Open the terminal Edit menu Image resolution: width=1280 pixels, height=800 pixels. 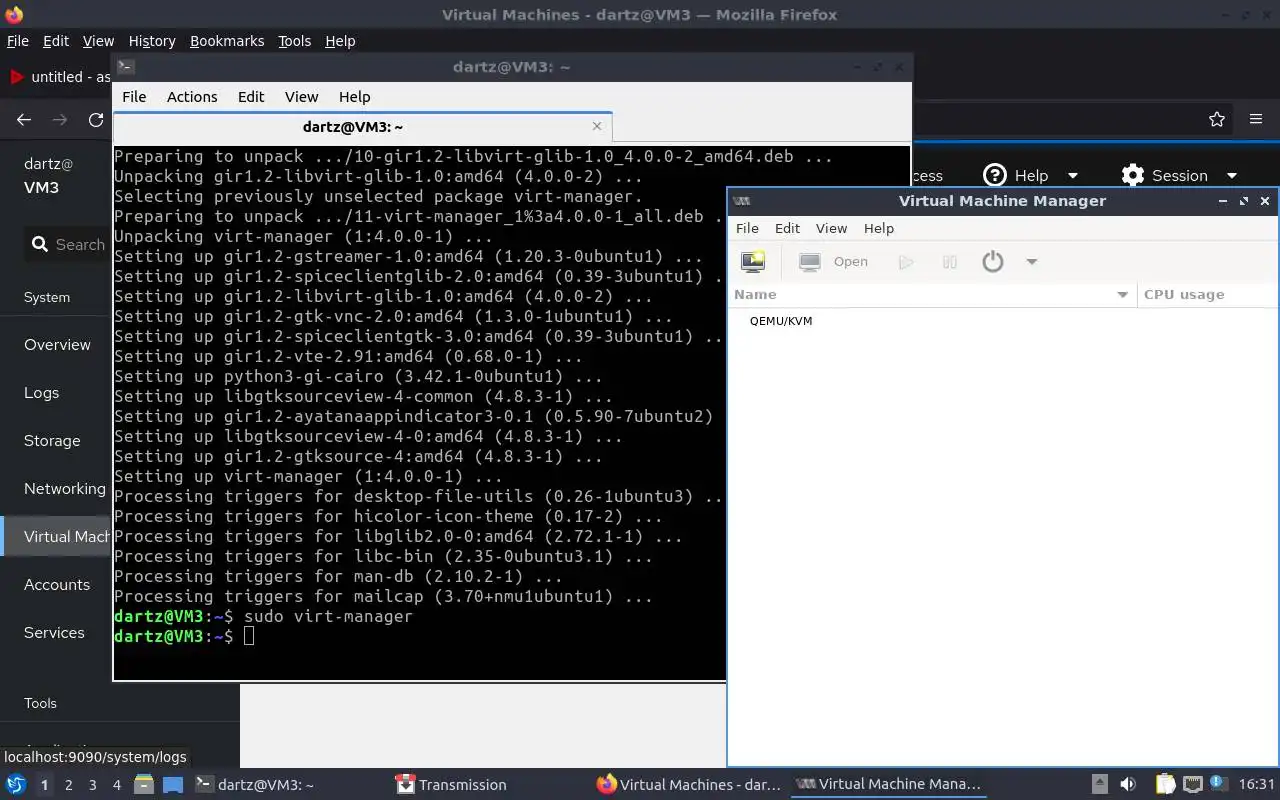pos(251,97)
